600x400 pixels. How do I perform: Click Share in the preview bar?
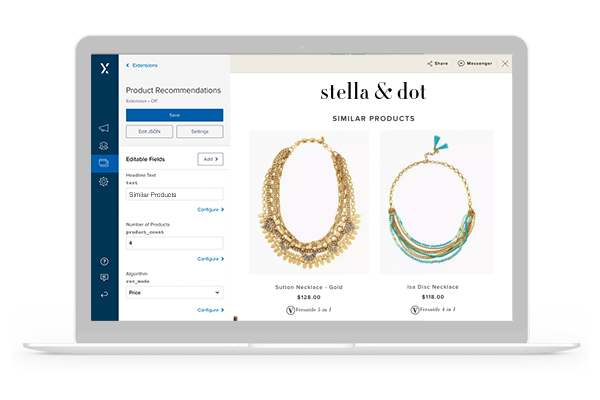[438, 64]
